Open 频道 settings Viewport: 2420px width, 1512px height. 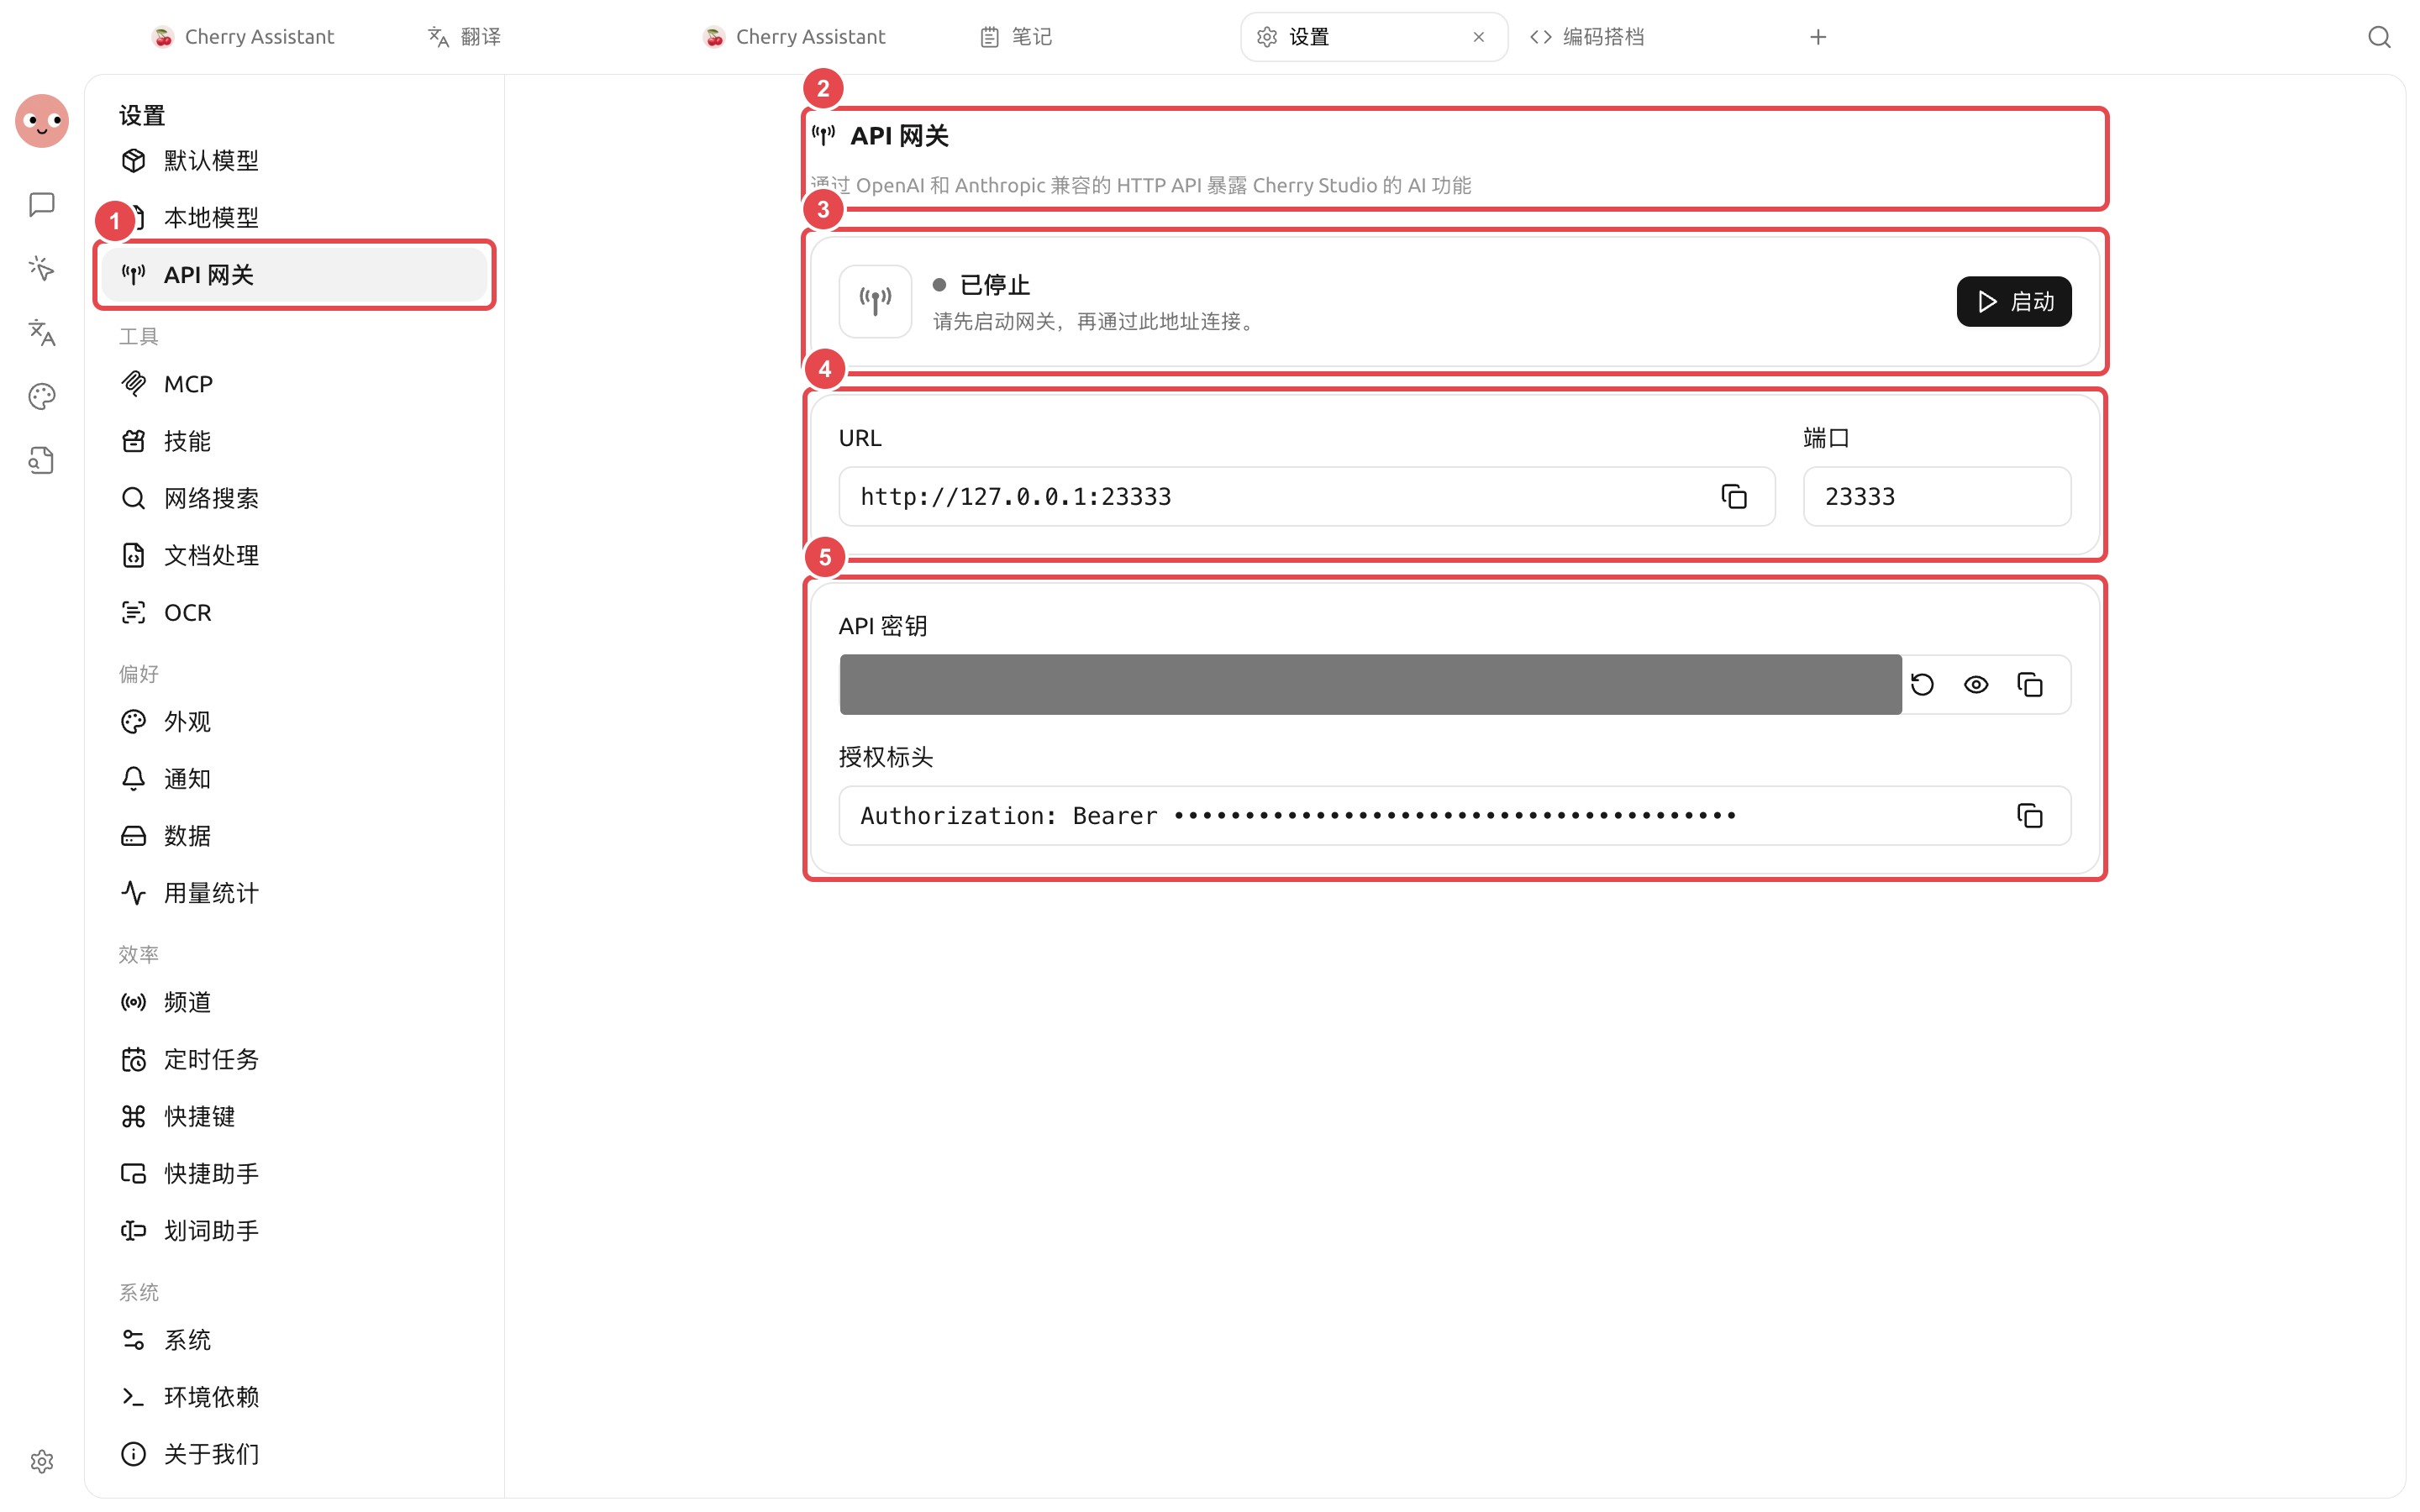click(x=294, y=1002)
